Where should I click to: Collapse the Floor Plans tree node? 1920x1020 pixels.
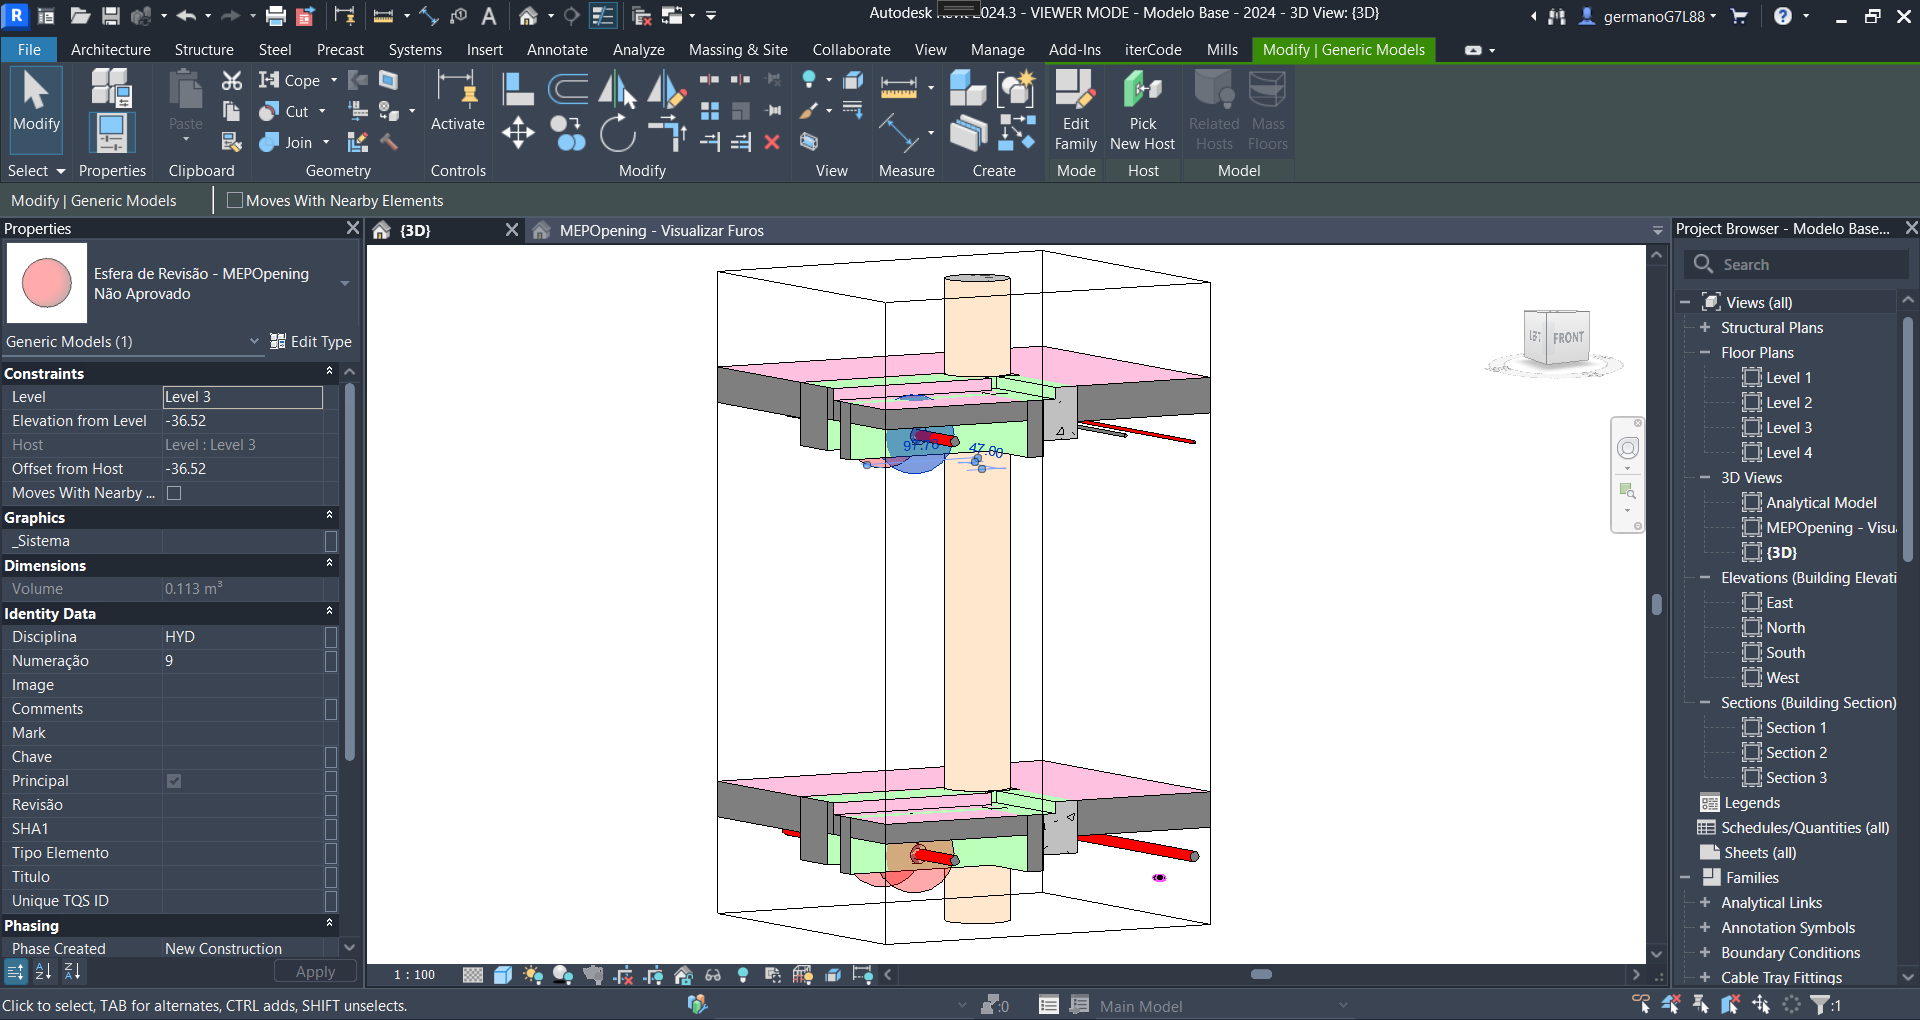pyautogui.click(x=1705, y=353)
